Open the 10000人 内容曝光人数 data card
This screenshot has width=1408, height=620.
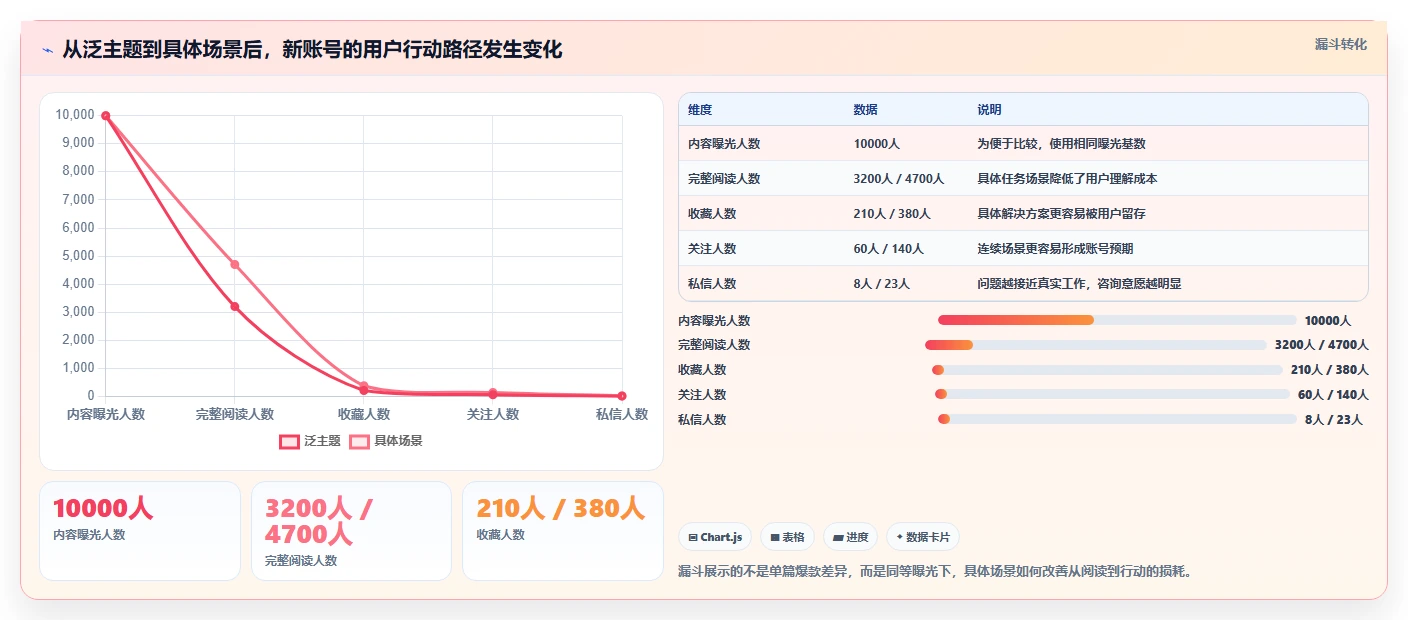coord(140,531)
